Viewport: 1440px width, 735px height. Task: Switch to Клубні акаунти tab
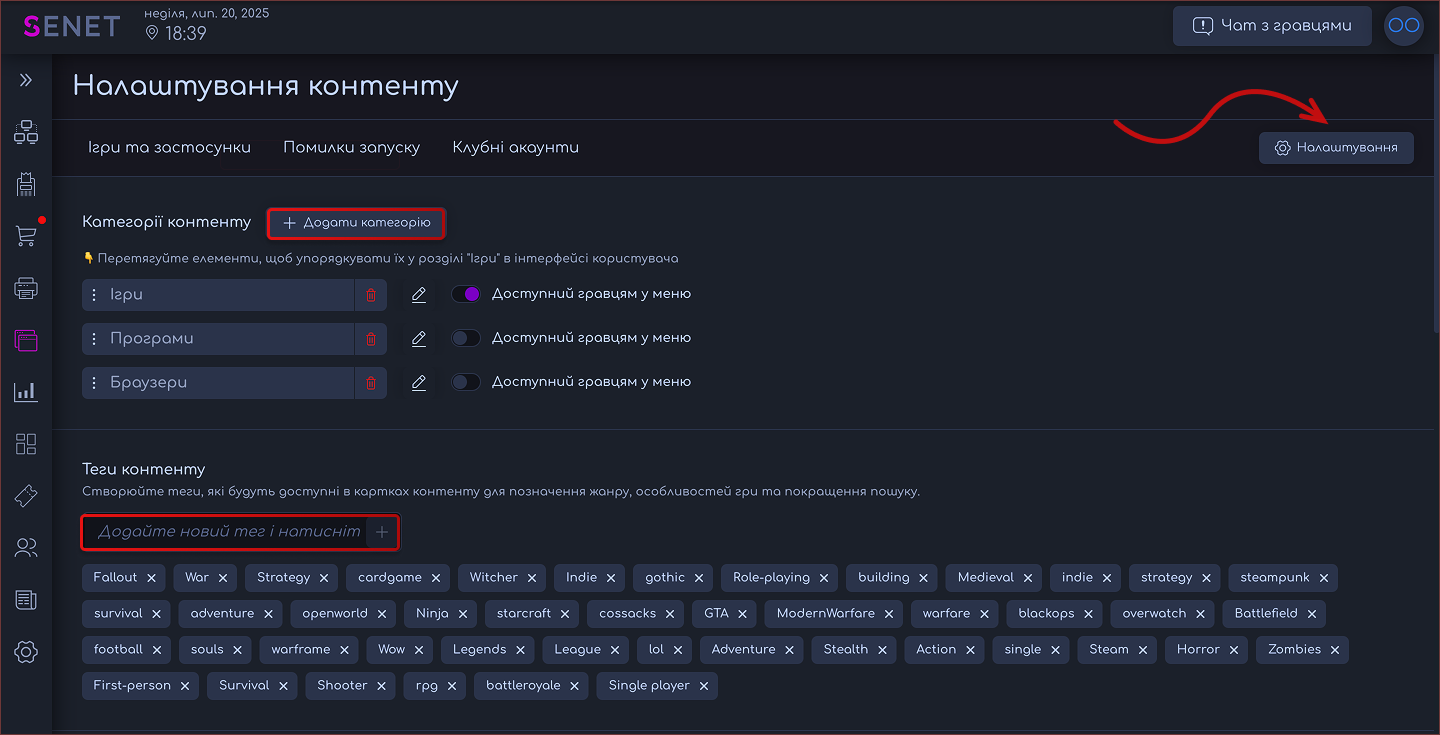pyautogui.click(x=515, y=148)
